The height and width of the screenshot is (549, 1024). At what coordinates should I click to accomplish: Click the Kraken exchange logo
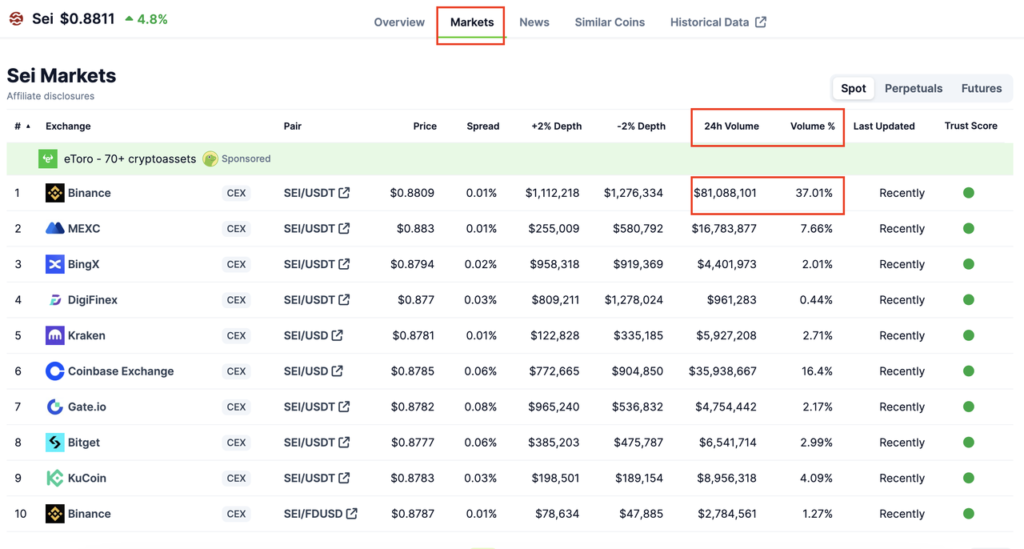coord(55,336)
